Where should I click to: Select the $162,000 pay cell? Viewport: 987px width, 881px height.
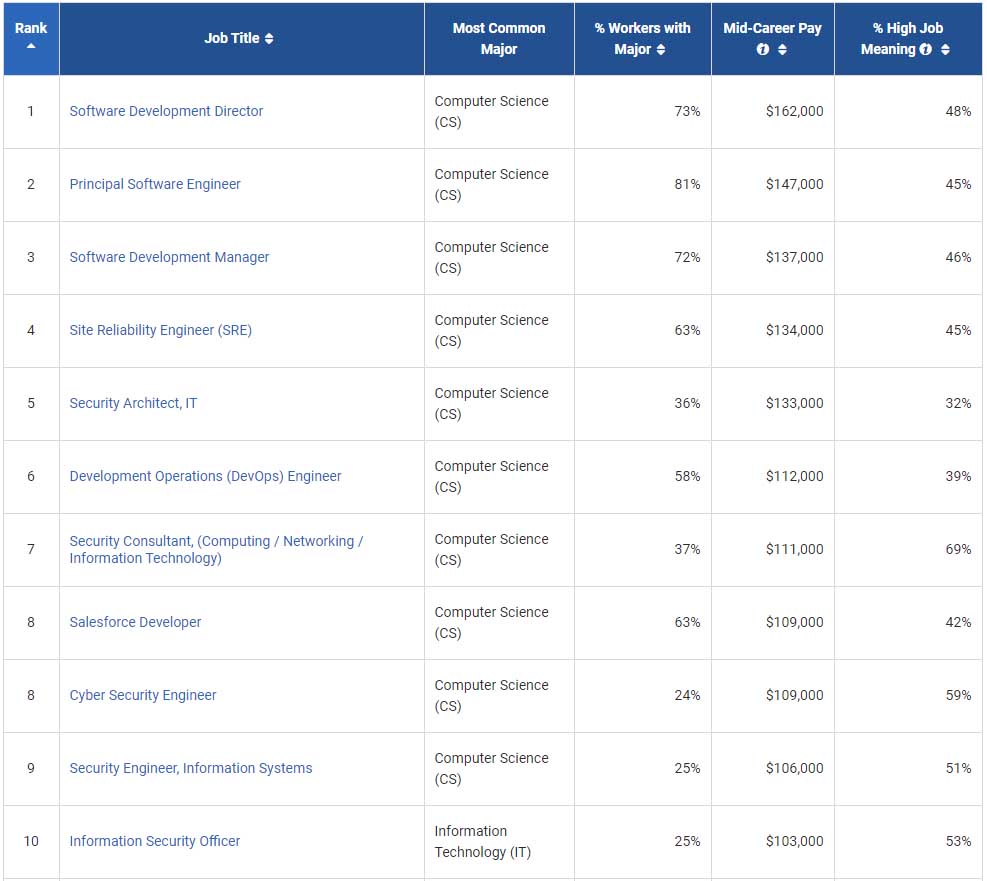point(773,111)
